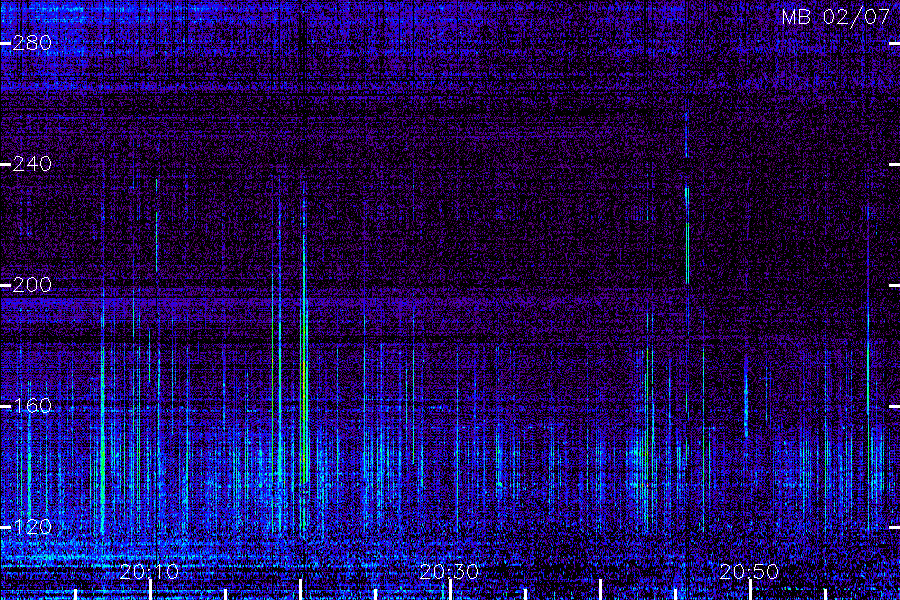Click the 120 frequency axis label
This screenshot has height=600, width=900.
tap(32, 527)
